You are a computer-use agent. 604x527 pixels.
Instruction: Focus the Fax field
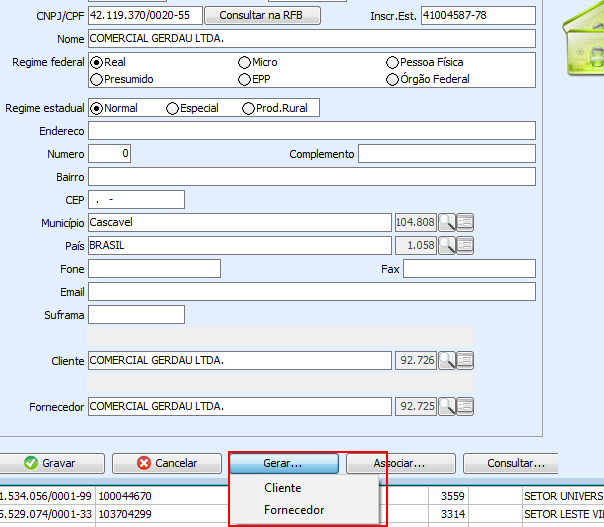469,269
